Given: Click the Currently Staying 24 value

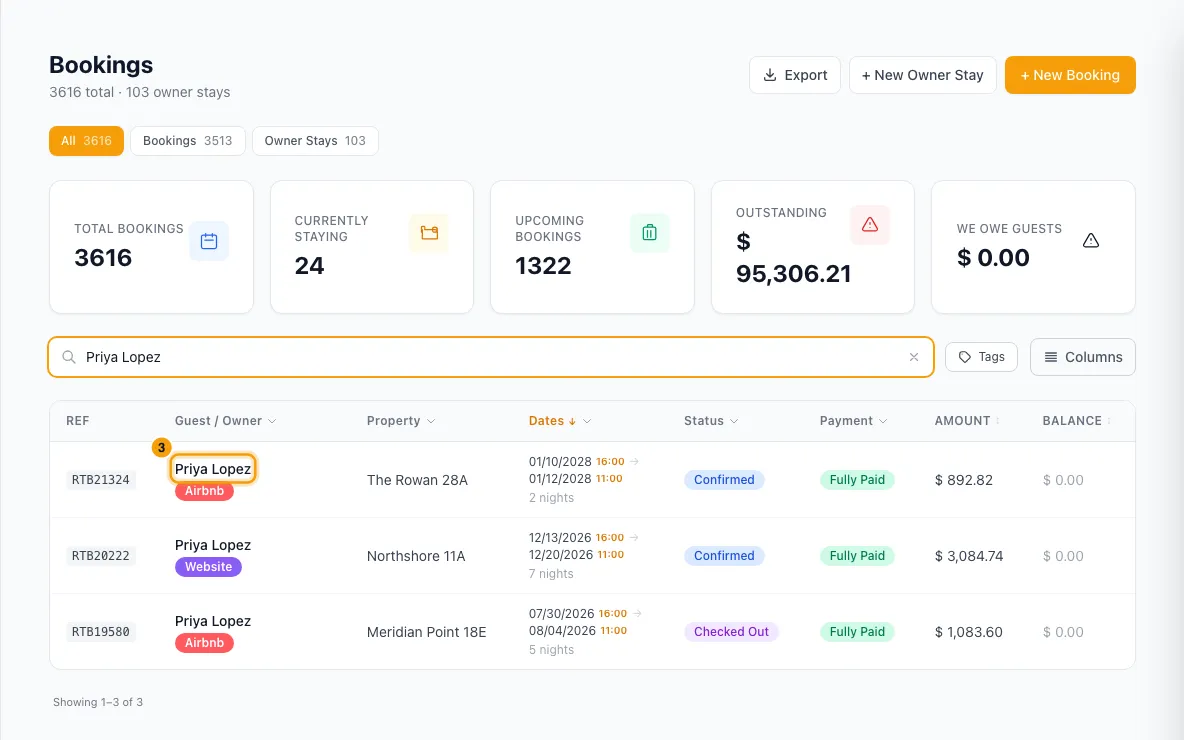Looking at the screenshot, I should pyautogui.click(x=310, y=266).
